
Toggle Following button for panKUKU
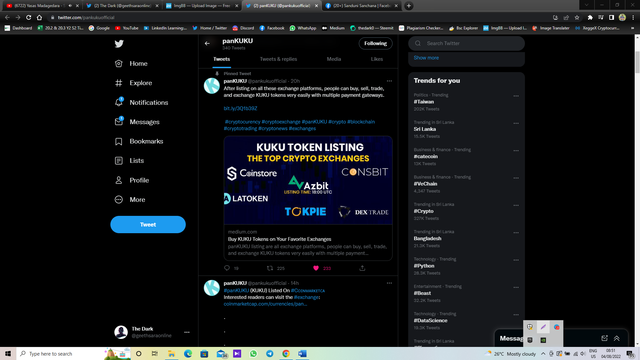point(376,43)
